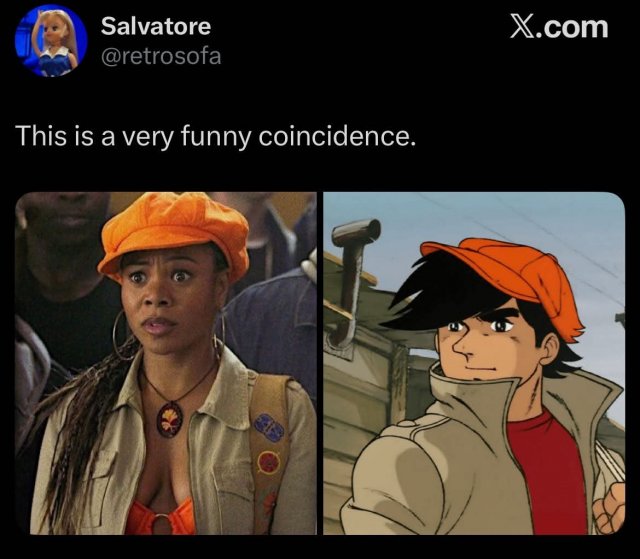Click the orange top with the ring detail

161,517
